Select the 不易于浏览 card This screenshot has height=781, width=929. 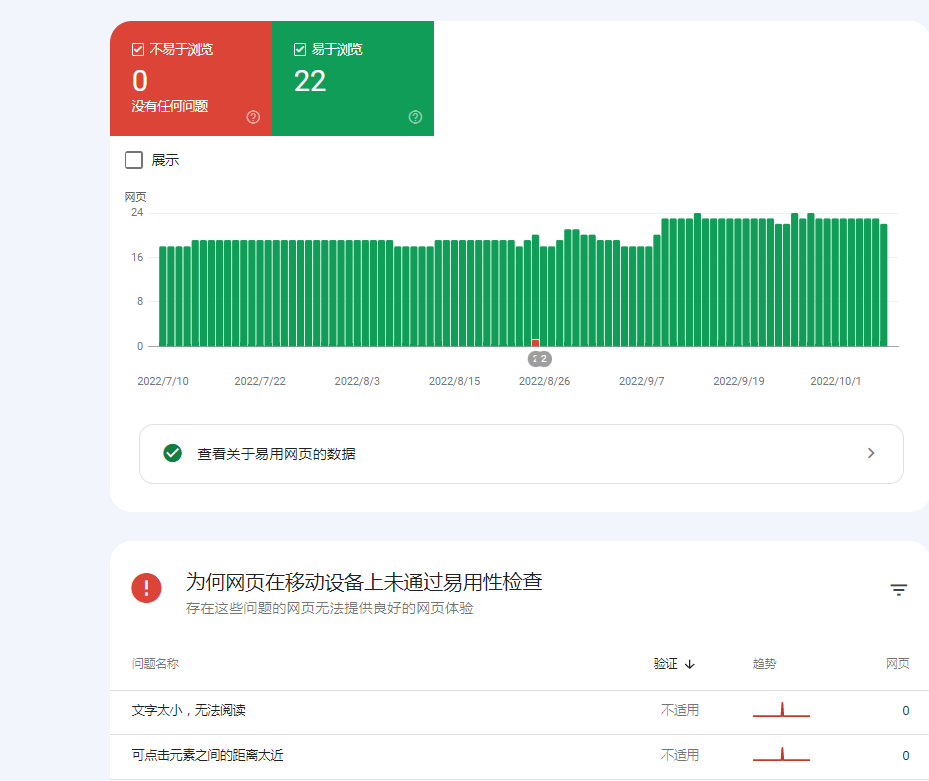pyautogui.click(x=191, y=78)
